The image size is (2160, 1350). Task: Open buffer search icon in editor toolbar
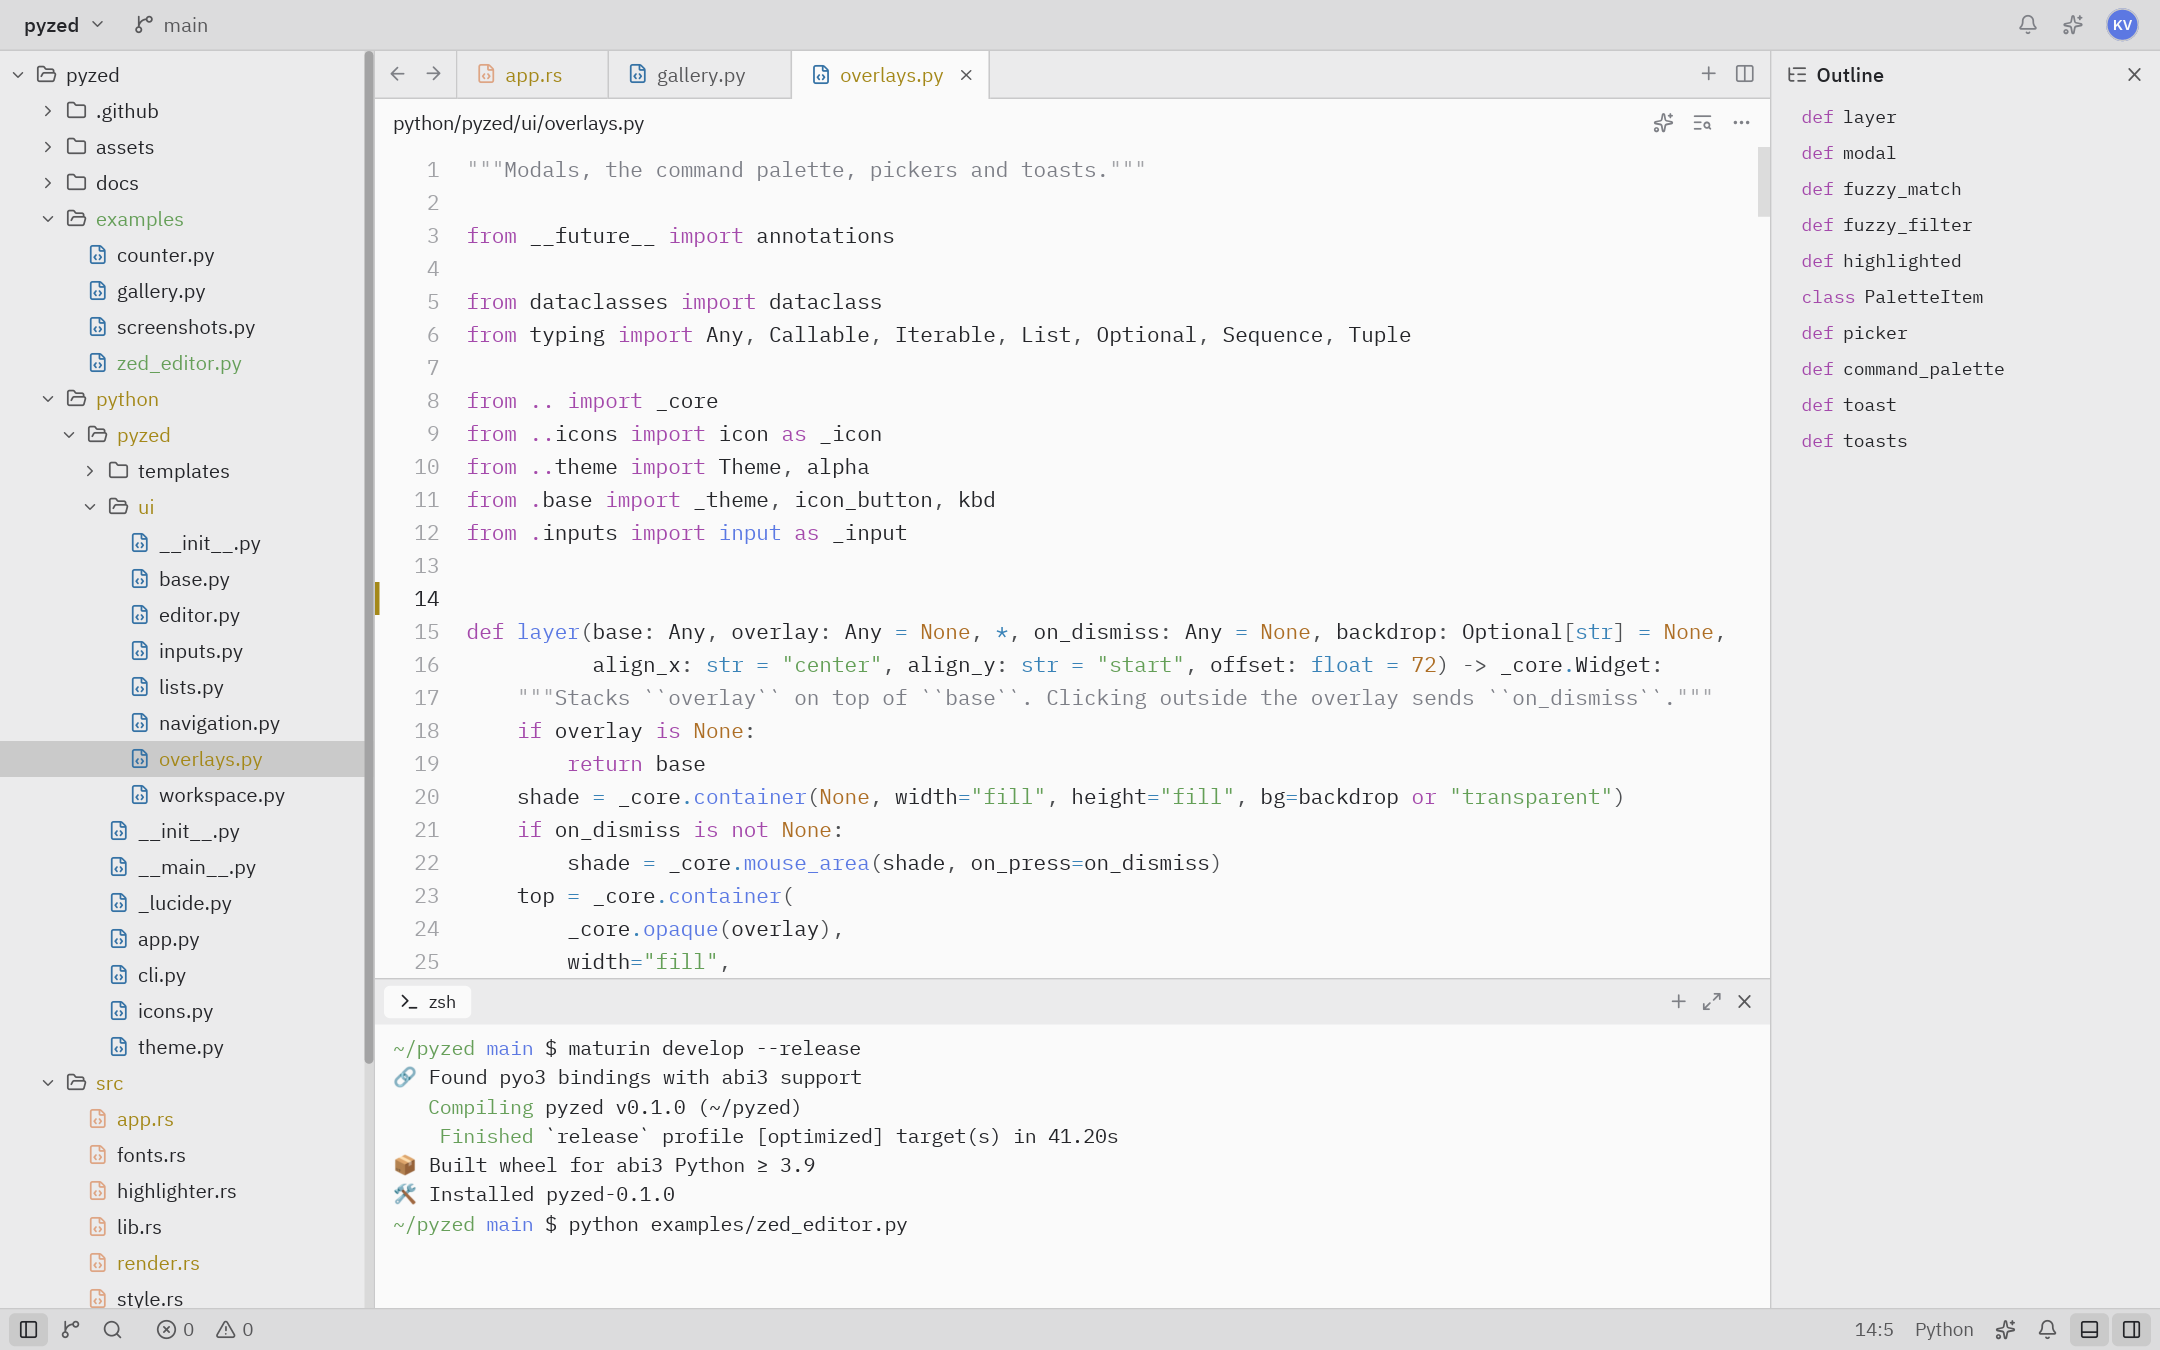tap(1702, 123)
